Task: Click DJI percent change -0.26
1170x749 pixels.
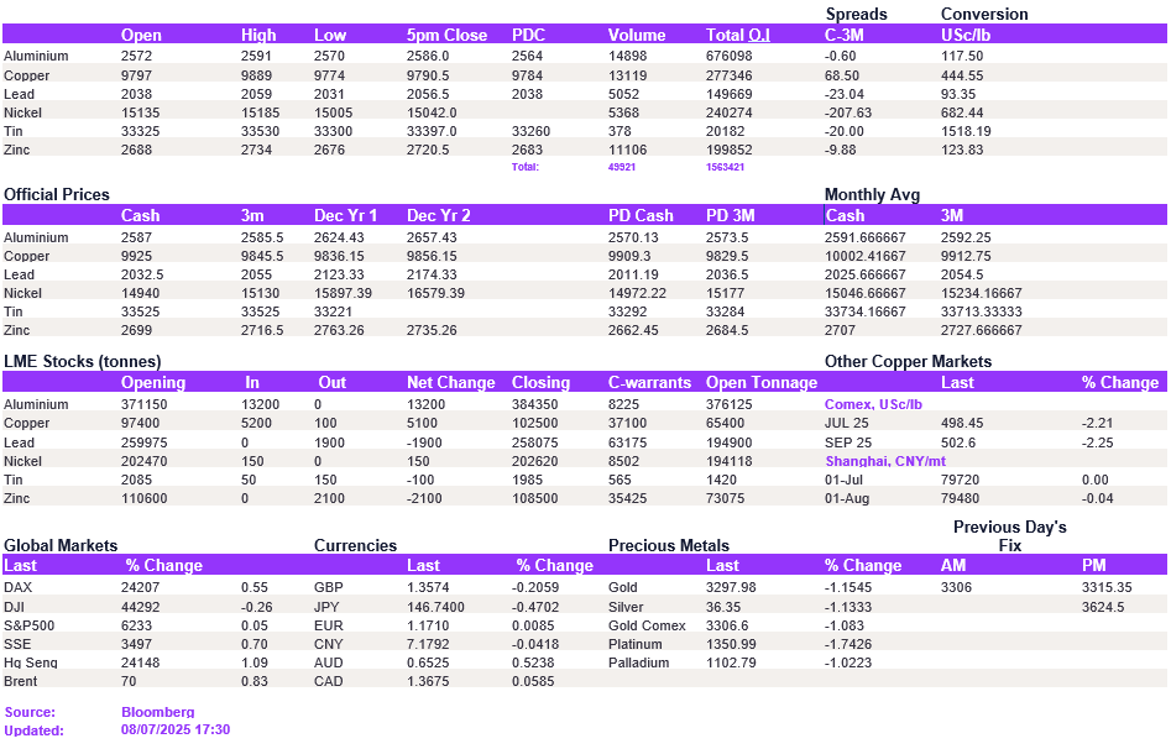Action: [257, 607]
